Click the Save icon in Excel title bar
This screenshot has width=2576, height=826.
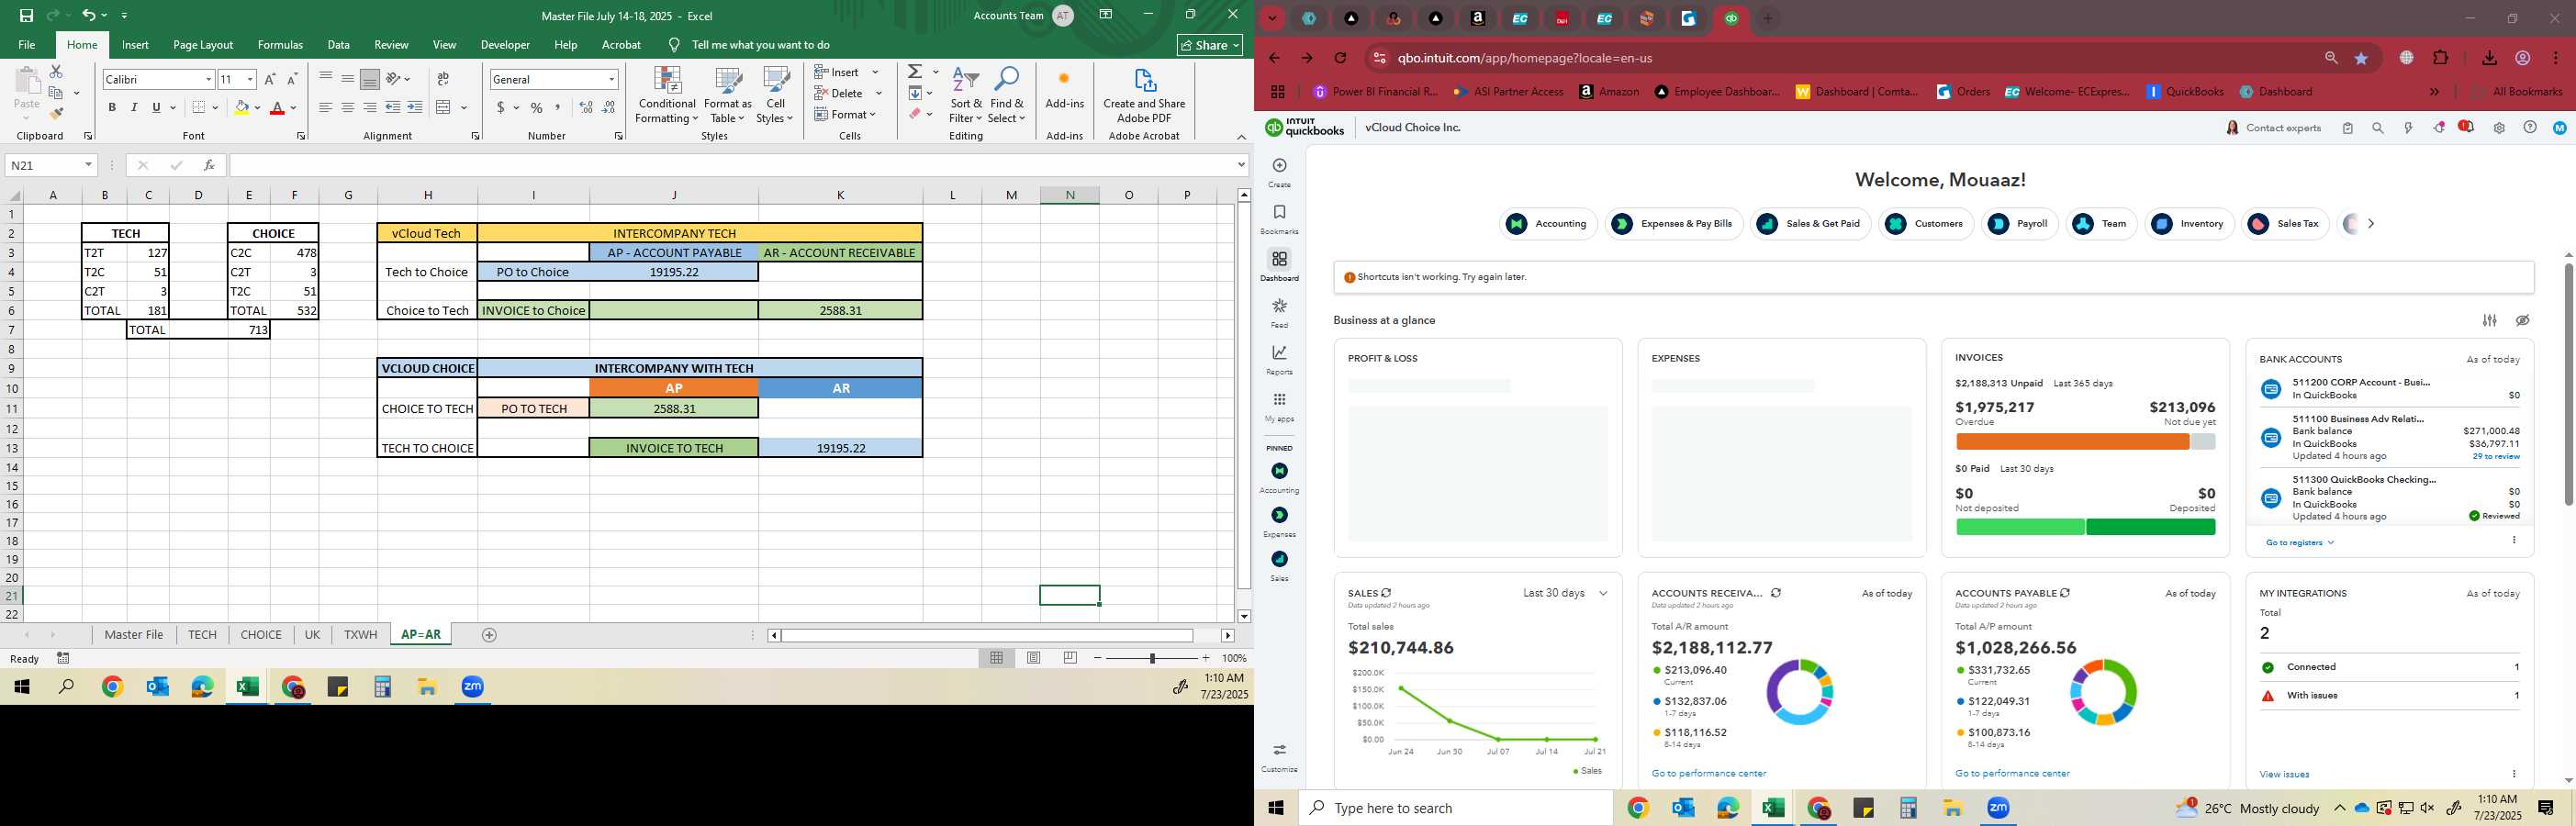coord(26,15)
